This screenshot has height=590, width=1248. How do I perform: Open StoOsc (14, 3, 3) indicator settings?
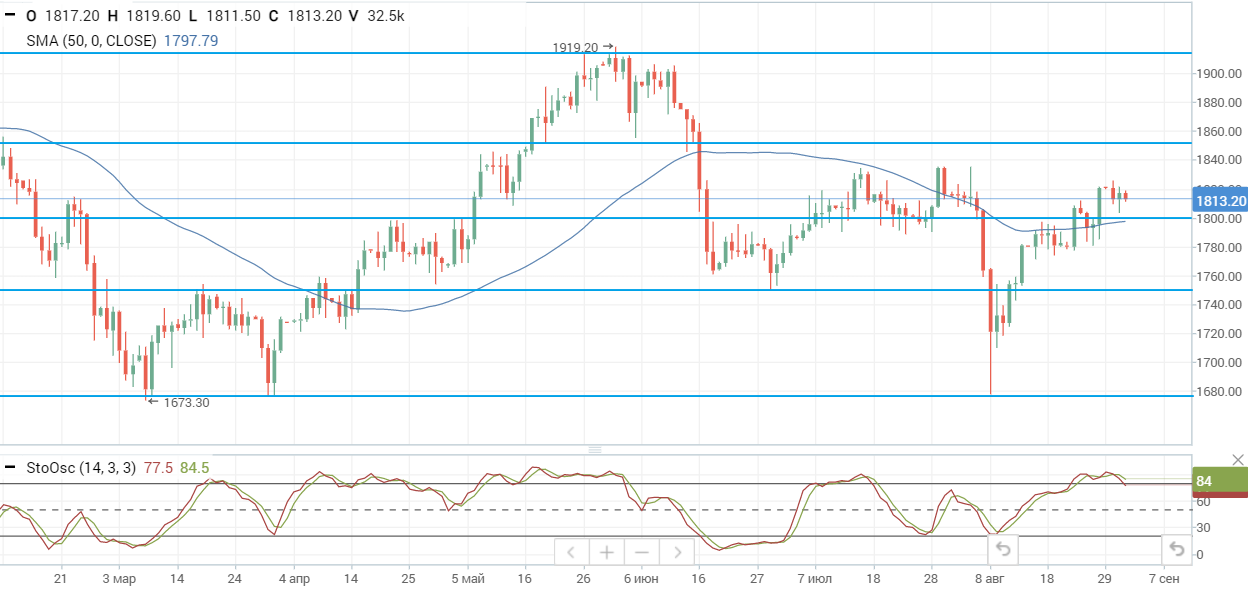(83, 467)
